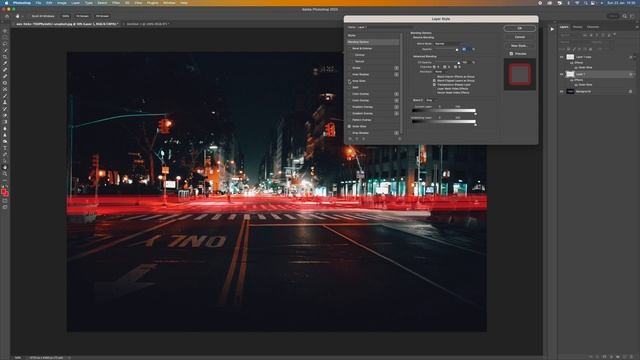640x360 pixels.
Task: Select the Eyedropper tool
Action: 5,63
